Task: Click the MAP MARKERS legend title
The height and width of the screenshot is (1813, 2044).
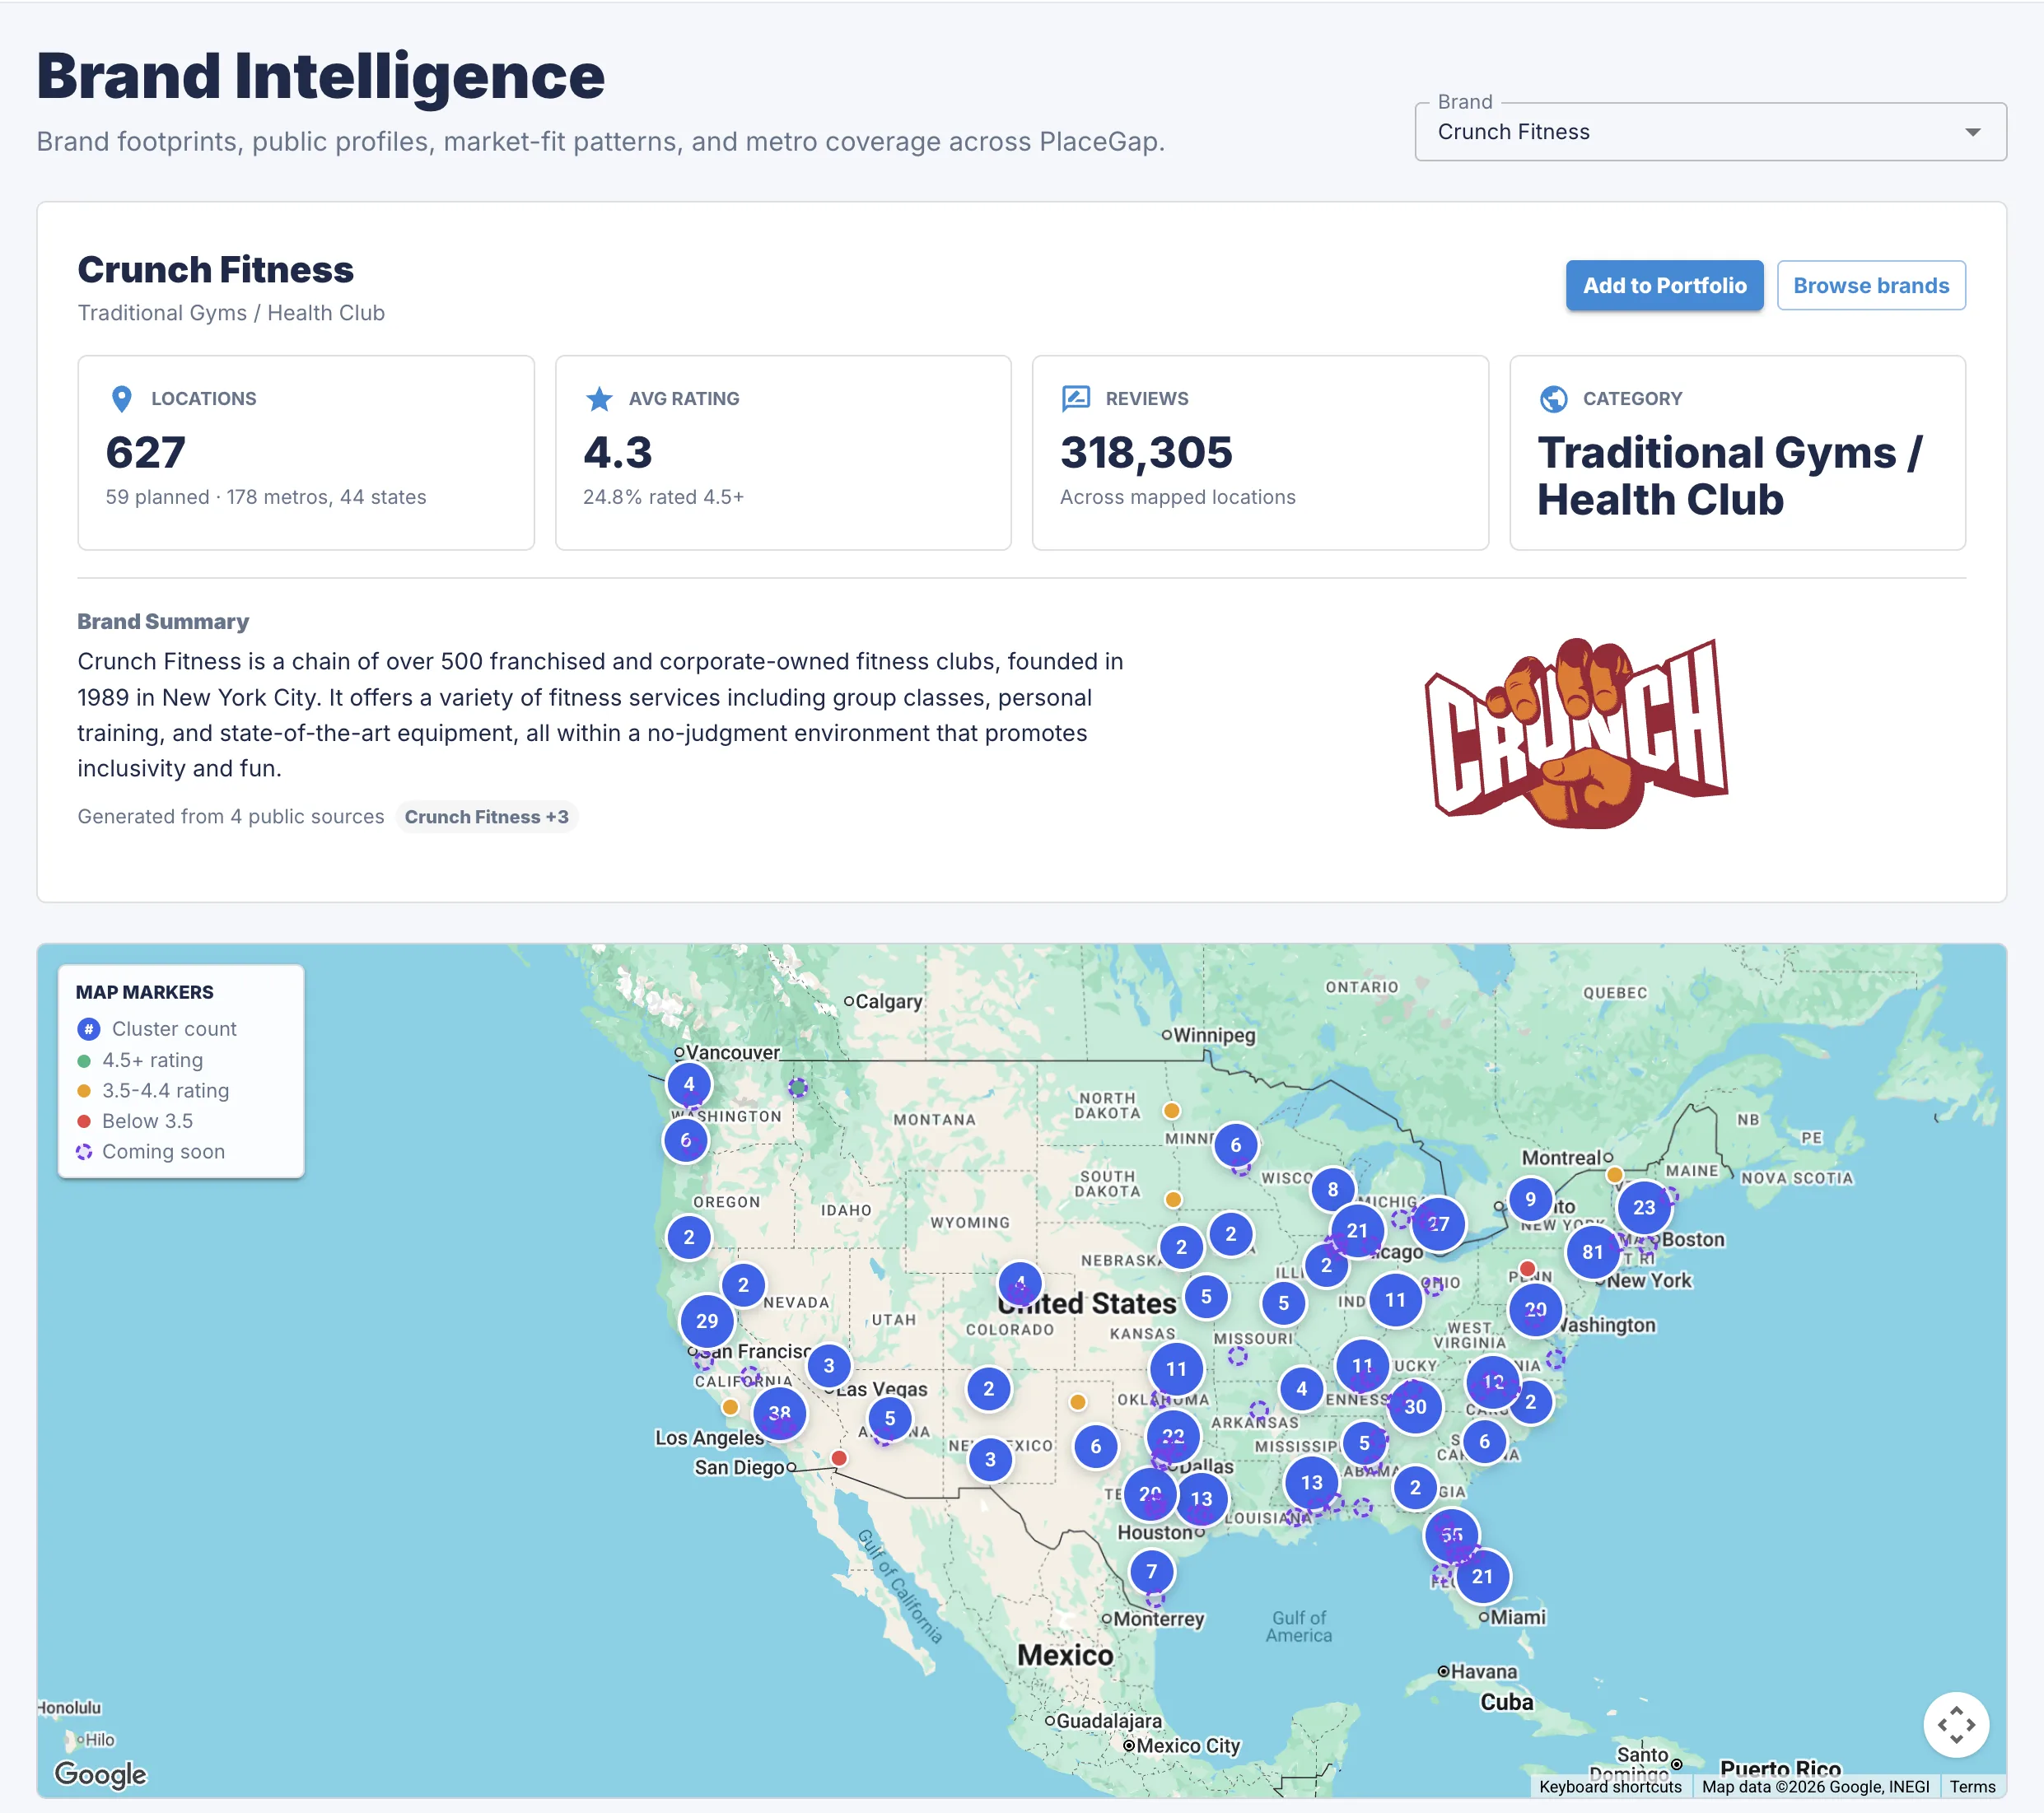Action: pos(145,992)
